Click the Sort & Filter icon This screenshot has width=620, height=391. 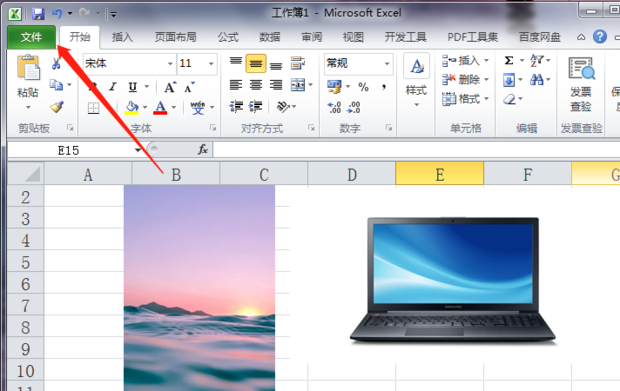(537, 60)
